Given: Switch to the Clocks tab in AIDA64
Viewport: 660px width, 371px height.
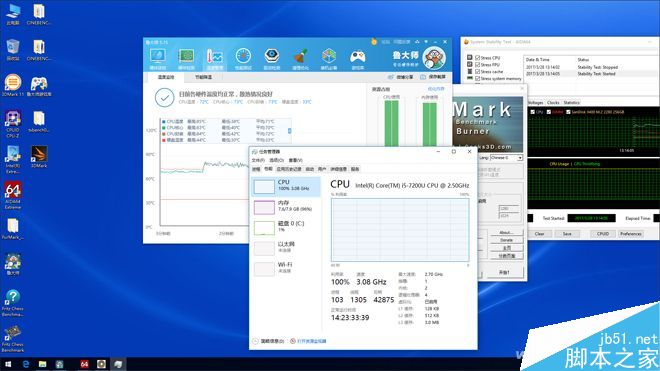Looking at the screenshot, I should (553, 102).
